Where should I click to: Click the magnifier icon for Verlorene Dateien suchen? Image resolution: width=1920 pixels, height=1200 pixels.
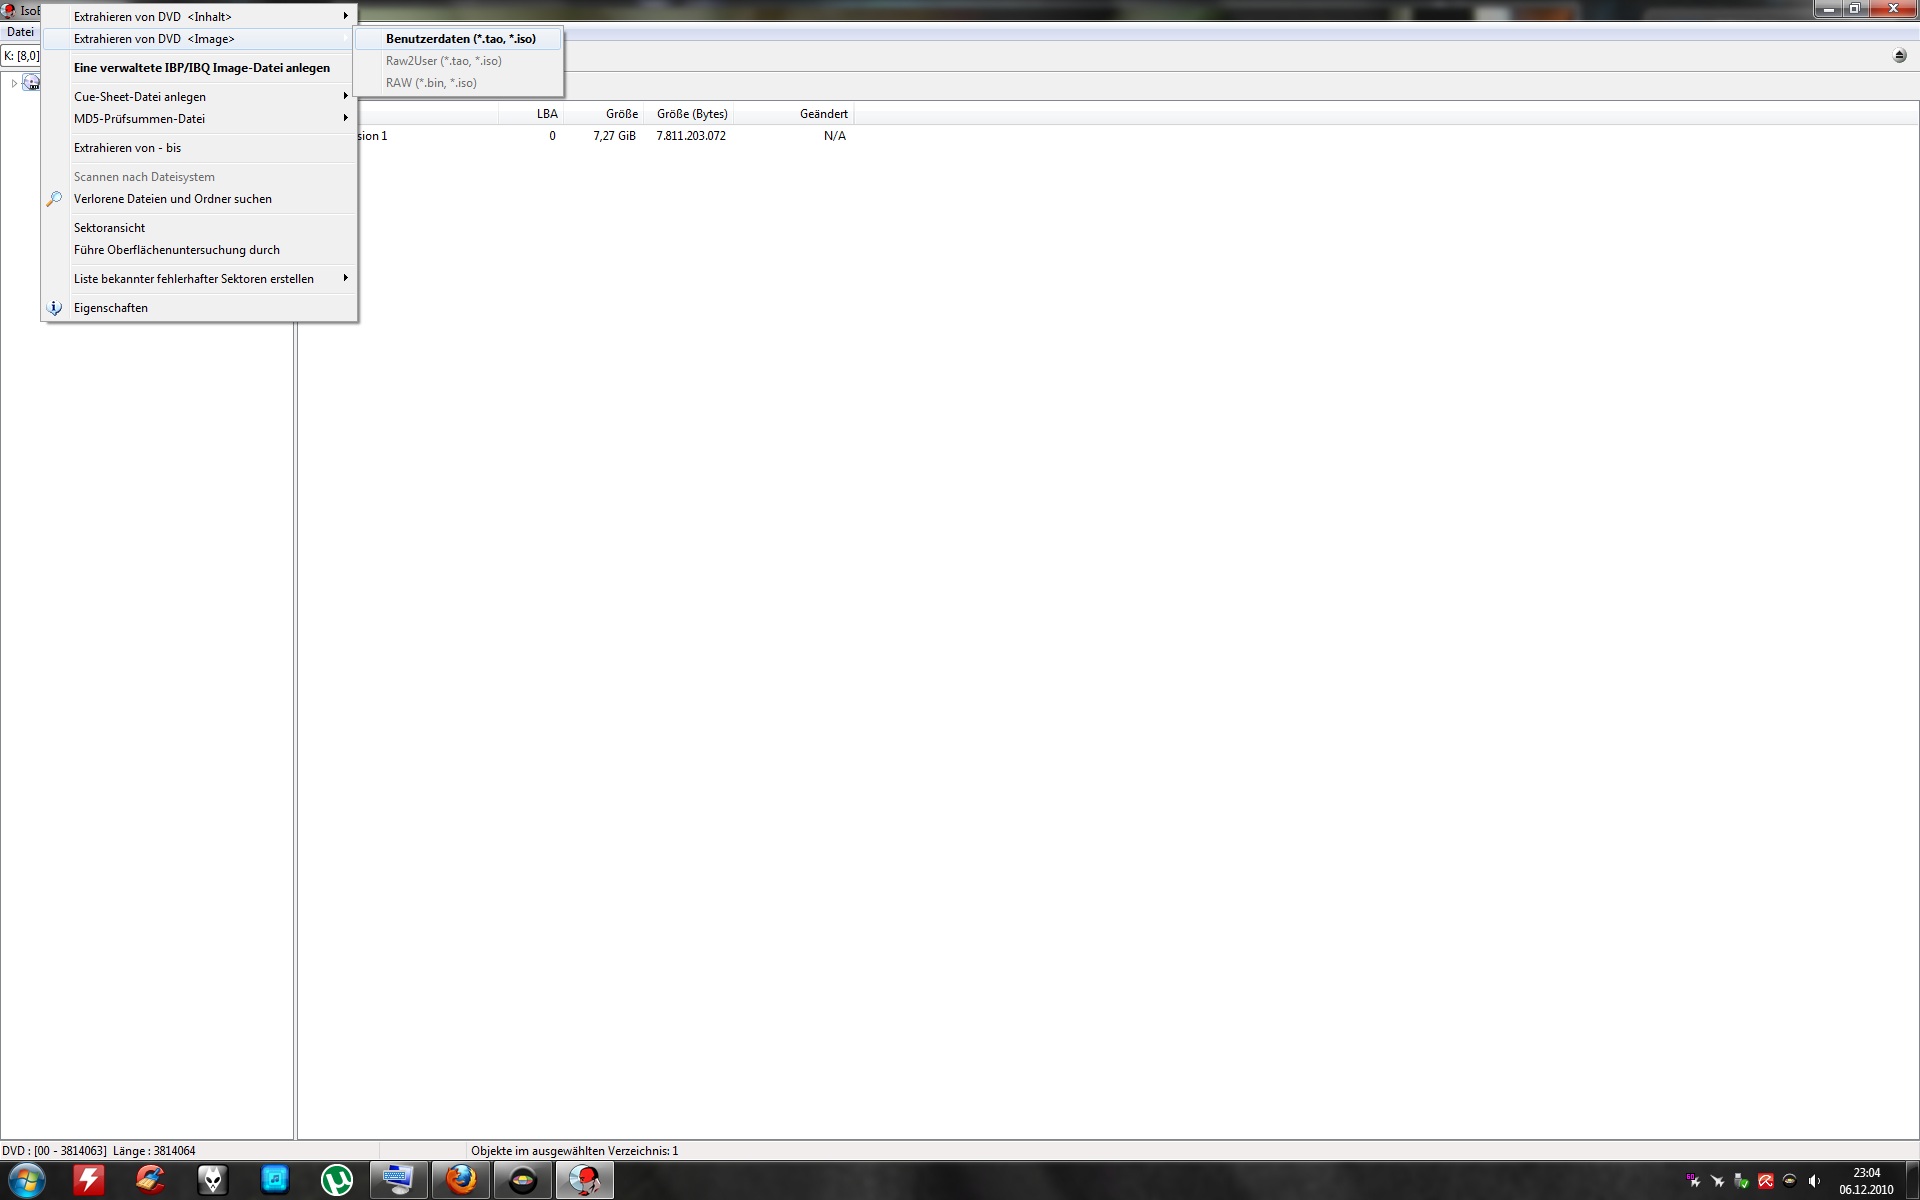pyautogui.click(x=54, y=199)
